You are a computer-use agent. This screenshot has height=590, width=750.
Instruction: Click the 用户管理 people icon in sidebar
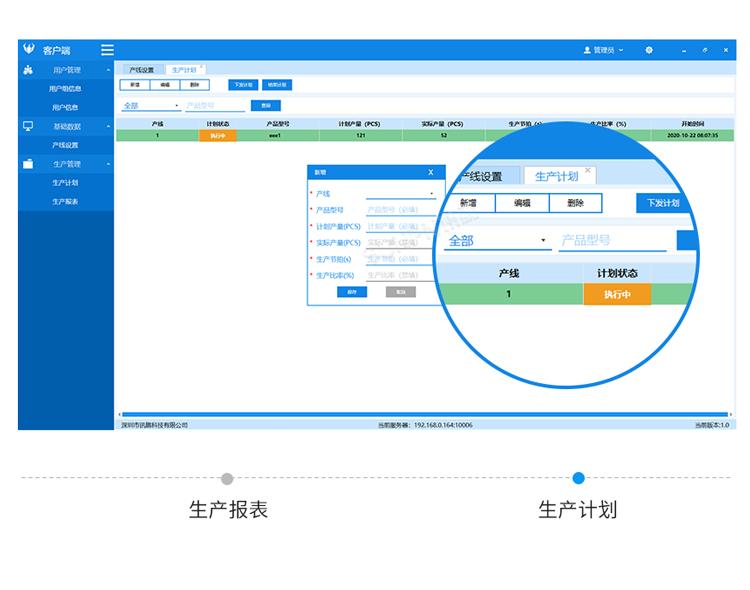(28, 70)
